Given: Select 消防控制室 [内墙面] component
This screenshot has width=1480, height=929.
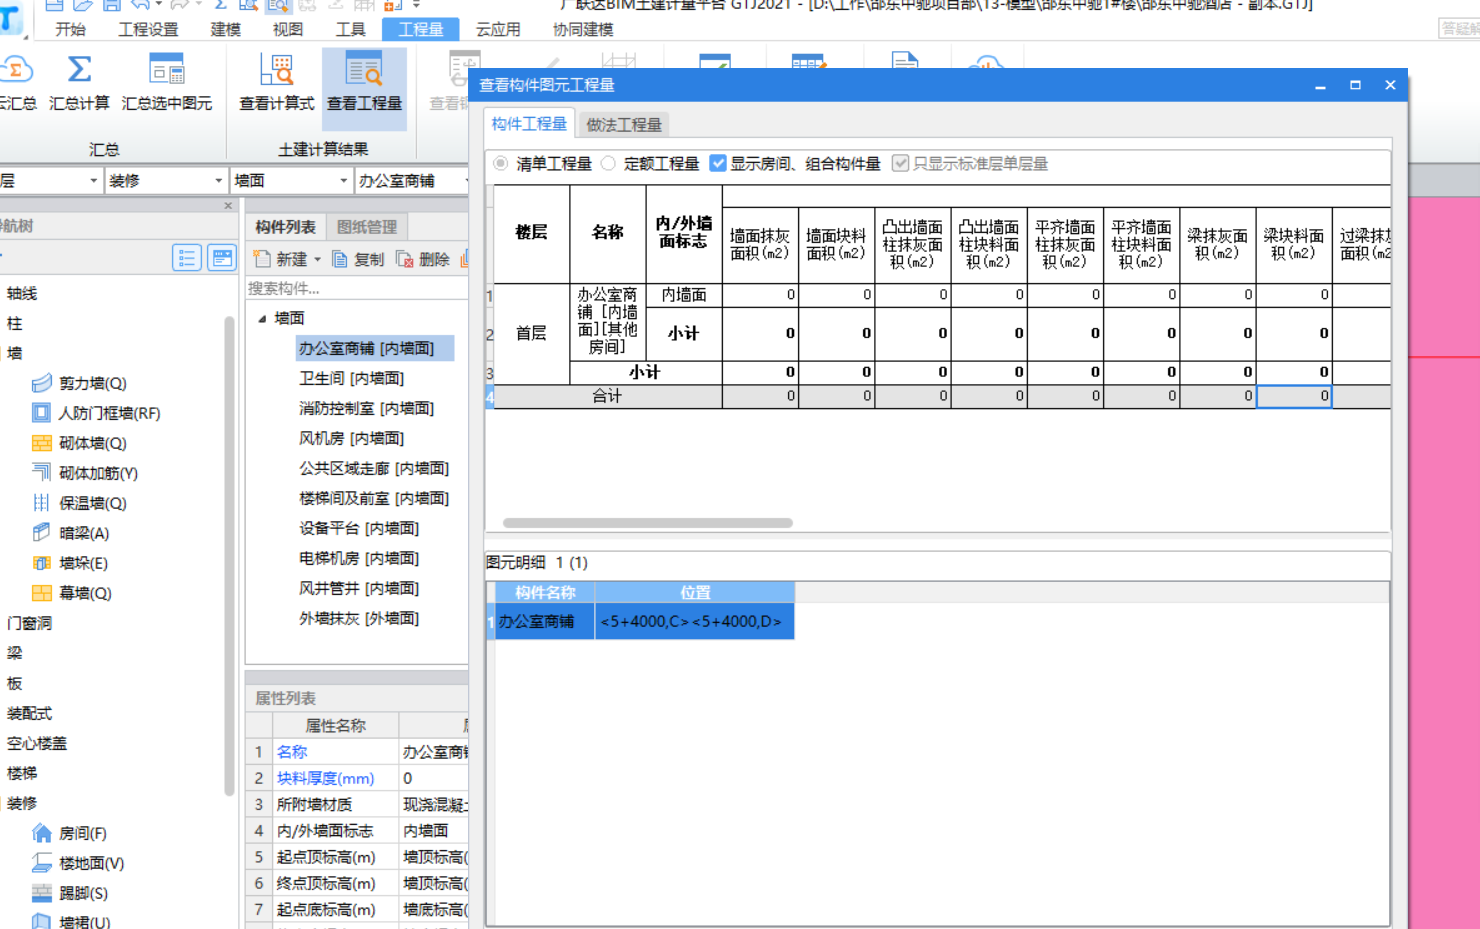Looking at the screenshot, I should (x=366, y=408).
